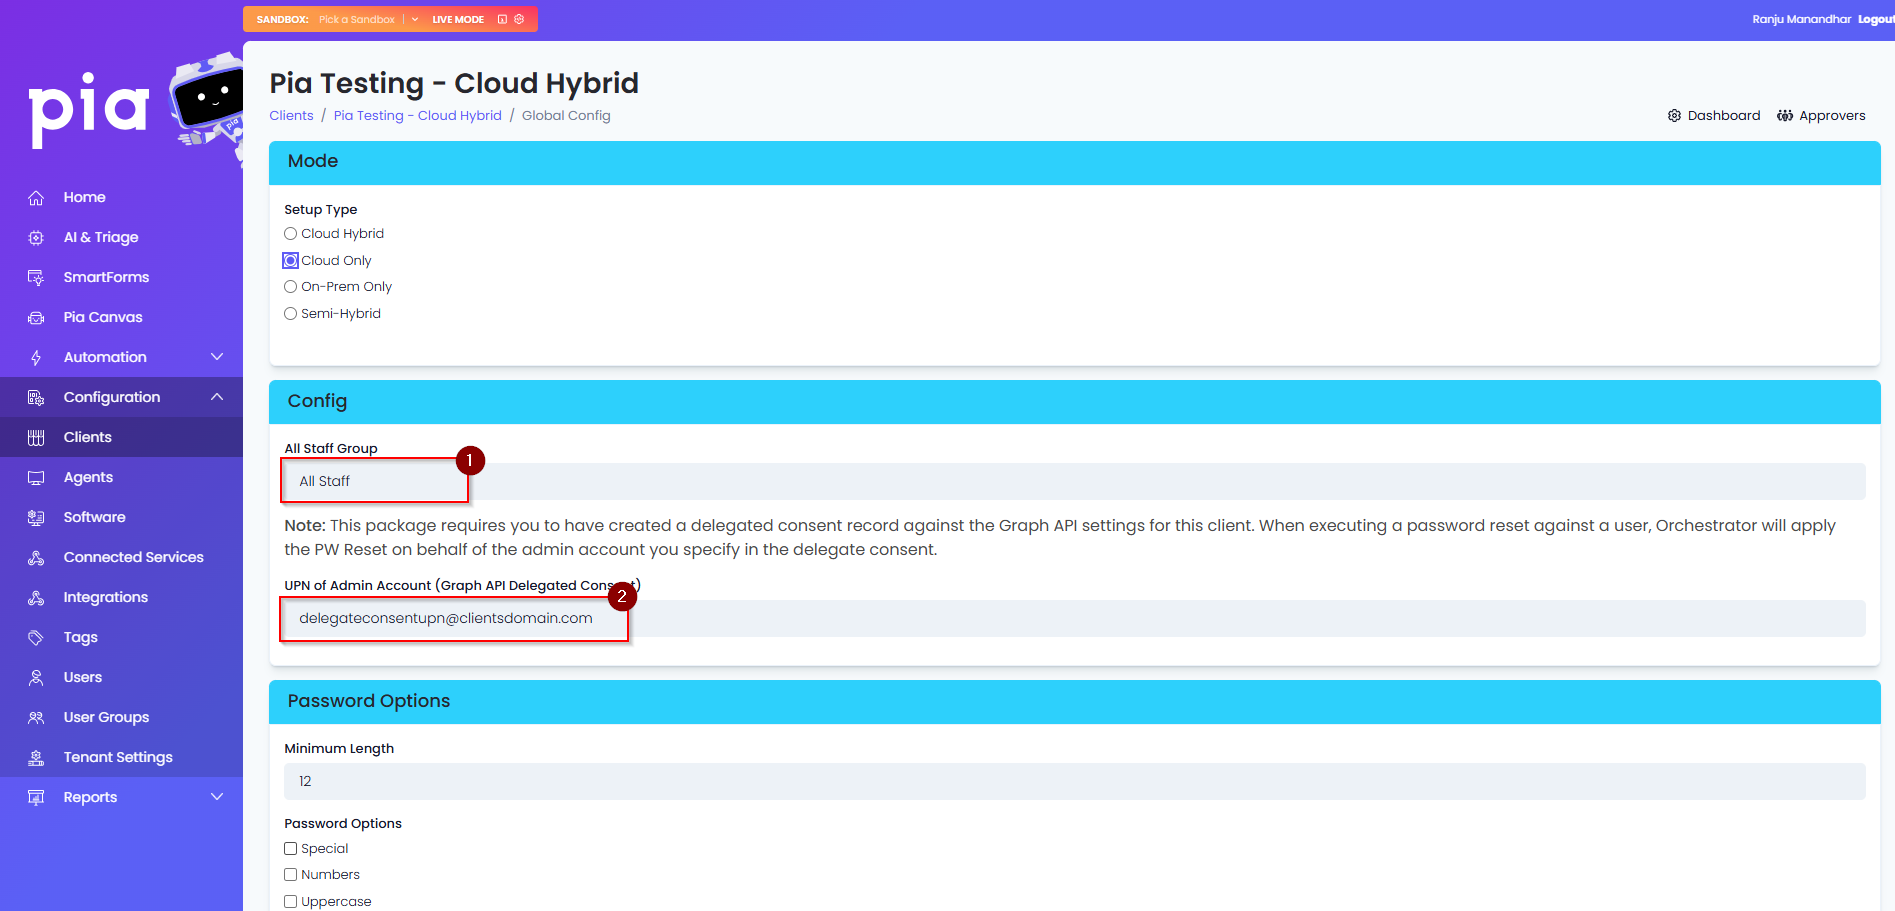Image resolution: width=1895 pixels, height=911 pixels.
Task: Open the Home menu item
Action: 121,197
